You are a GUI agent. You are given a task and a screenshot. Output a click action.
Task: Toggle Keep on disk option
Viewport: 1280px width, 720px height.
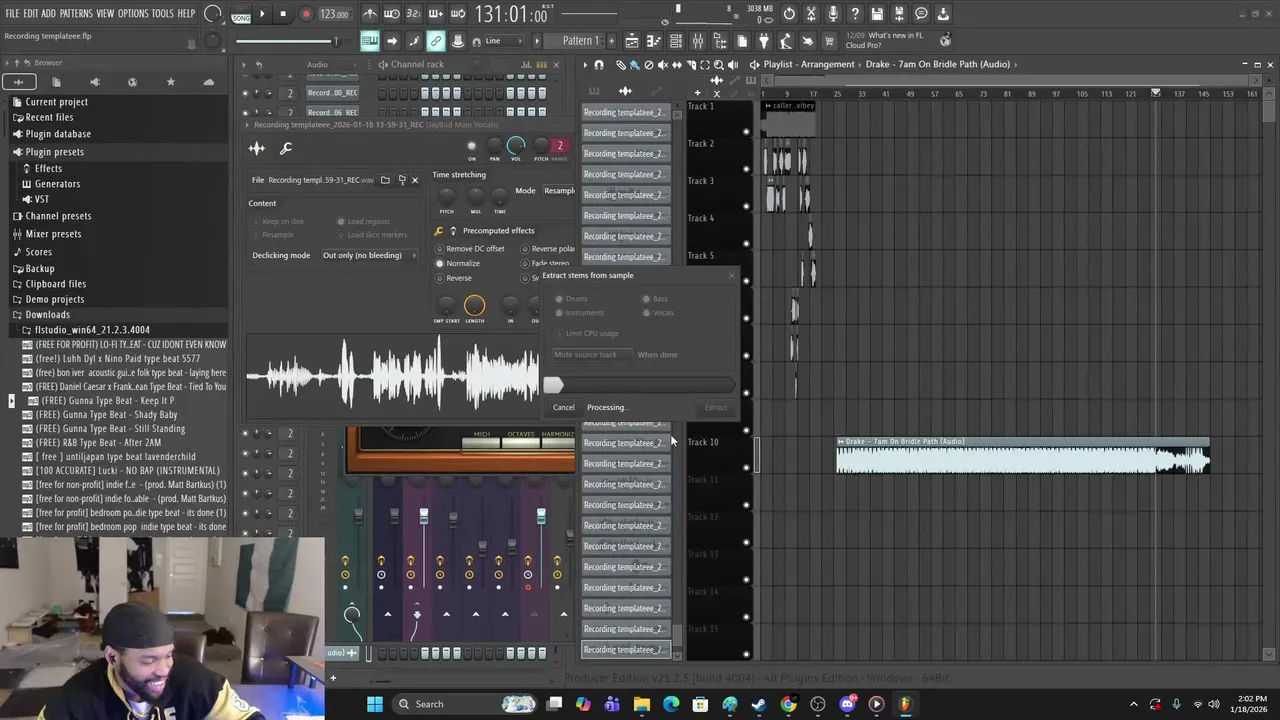278,221
